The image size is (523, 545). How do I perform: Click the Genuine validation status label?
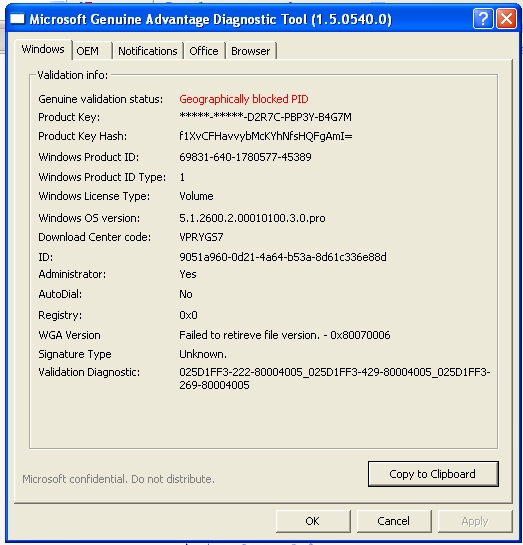pyautogui.click(x=100, y=99)
